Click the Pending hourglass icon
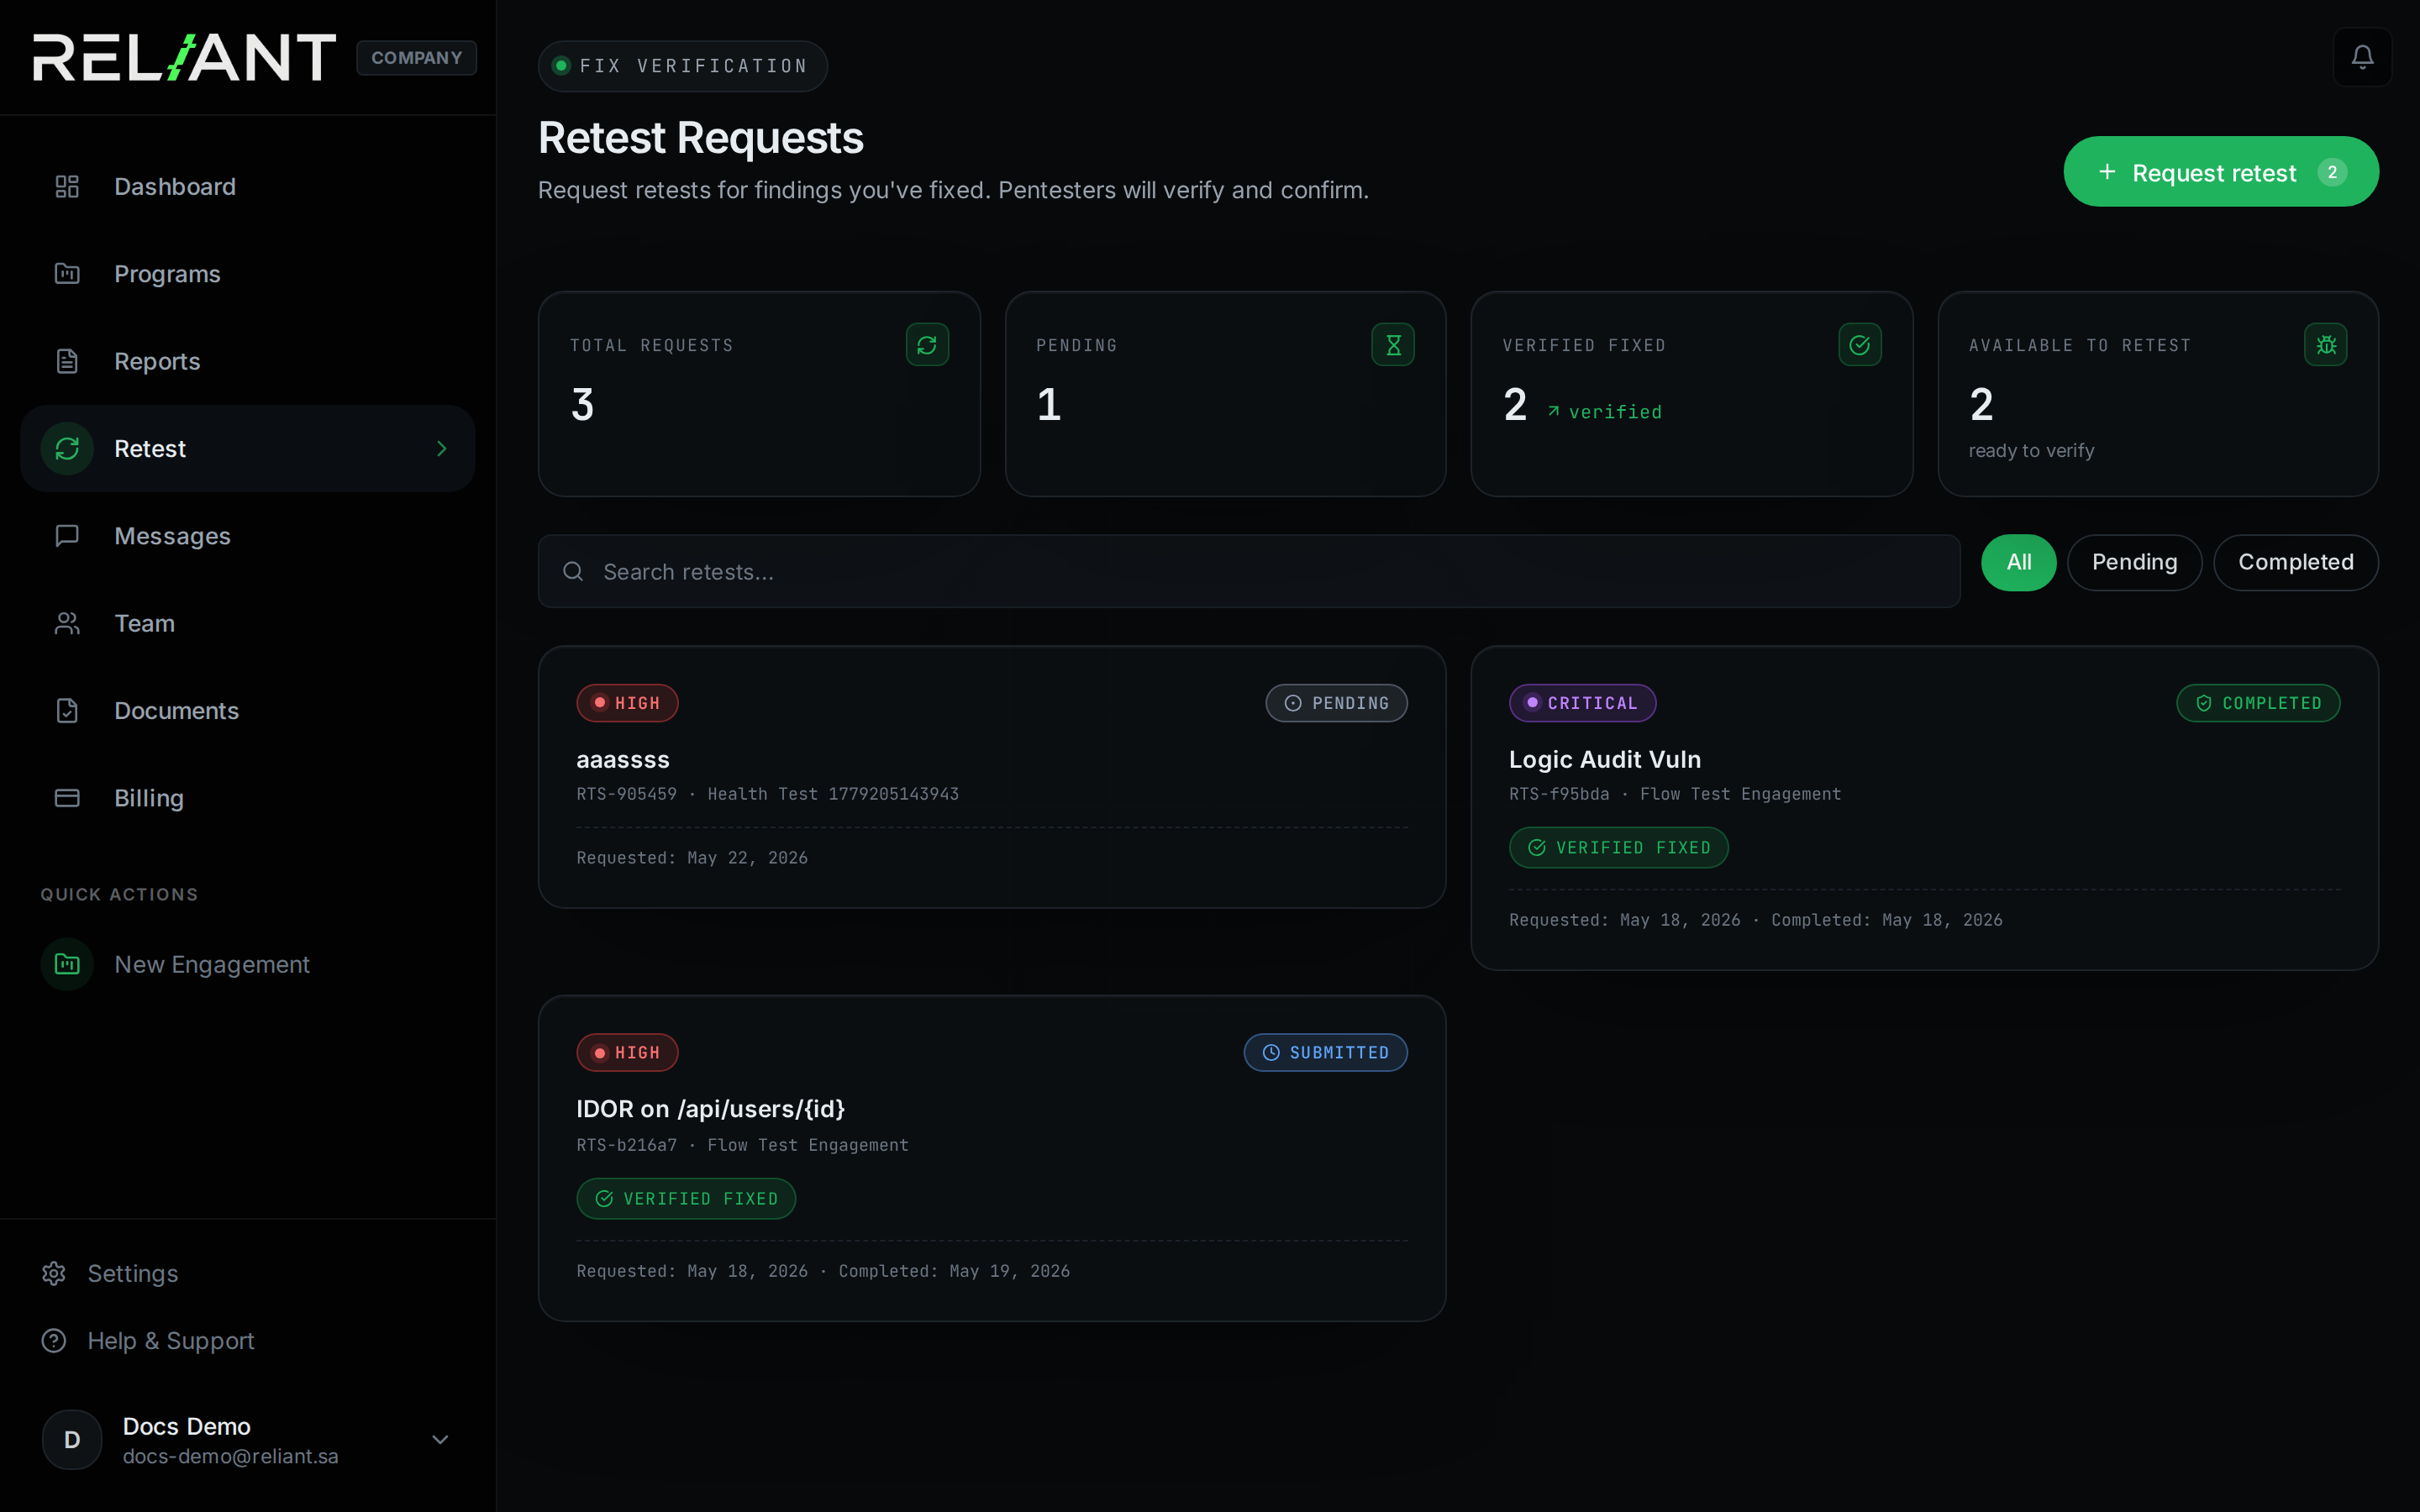Viewport: 2420px width, 1512px height. [x=1393, y=345]
